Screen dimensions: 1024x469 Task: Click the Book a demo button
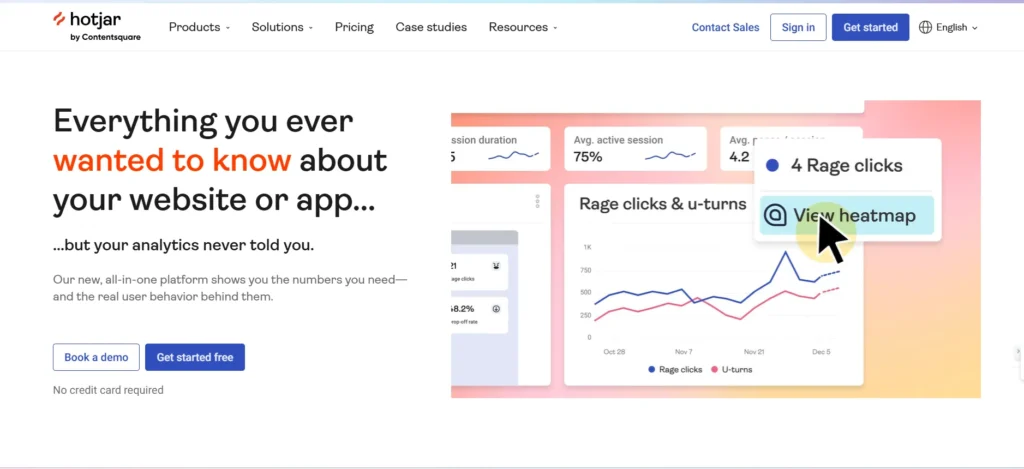coord(96,357)
